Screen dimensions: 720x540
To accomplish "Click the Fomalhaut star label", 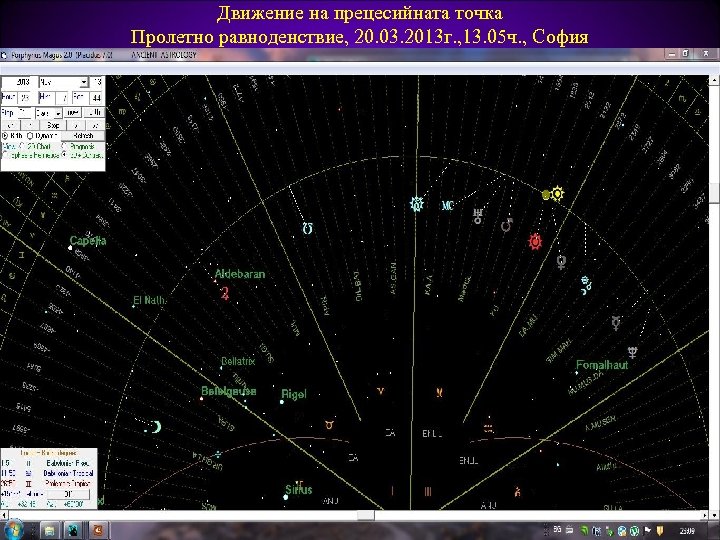I will pos(602,365).
